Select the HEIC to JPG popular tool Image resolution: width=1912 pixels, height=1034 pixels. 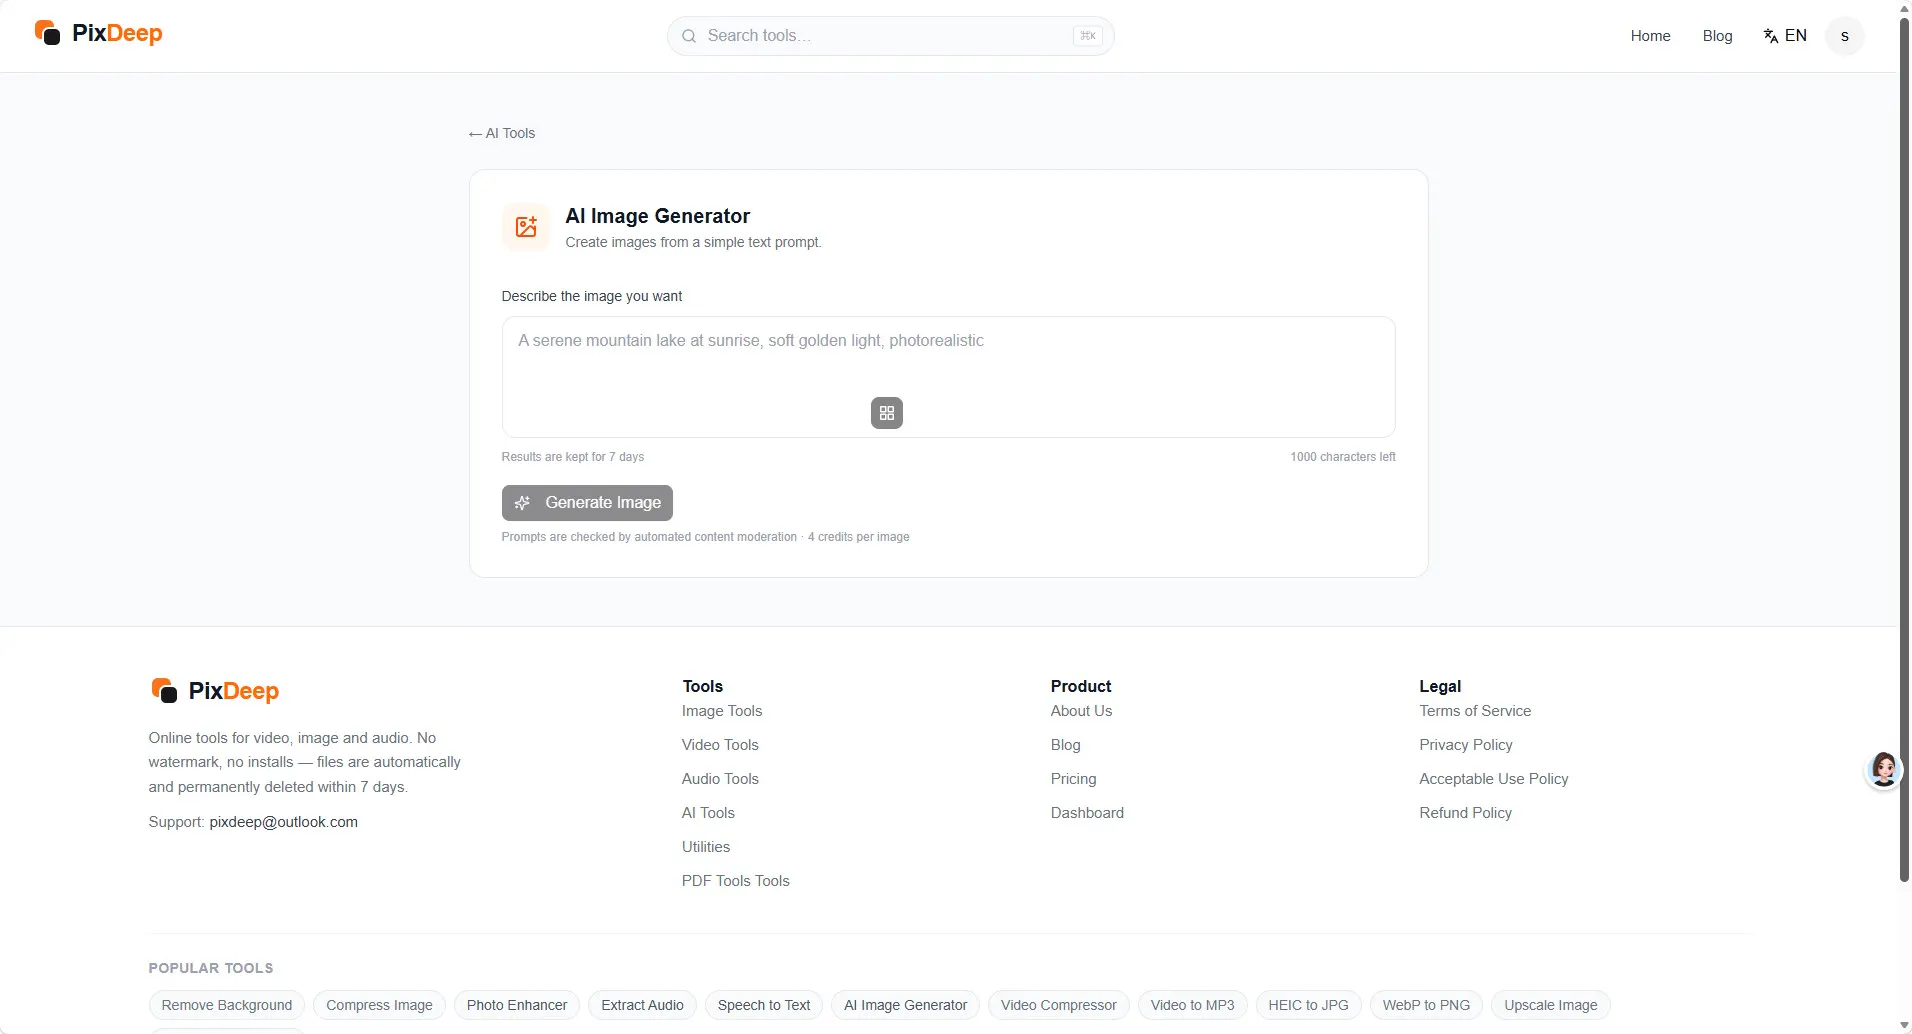pos(1308,1005)
